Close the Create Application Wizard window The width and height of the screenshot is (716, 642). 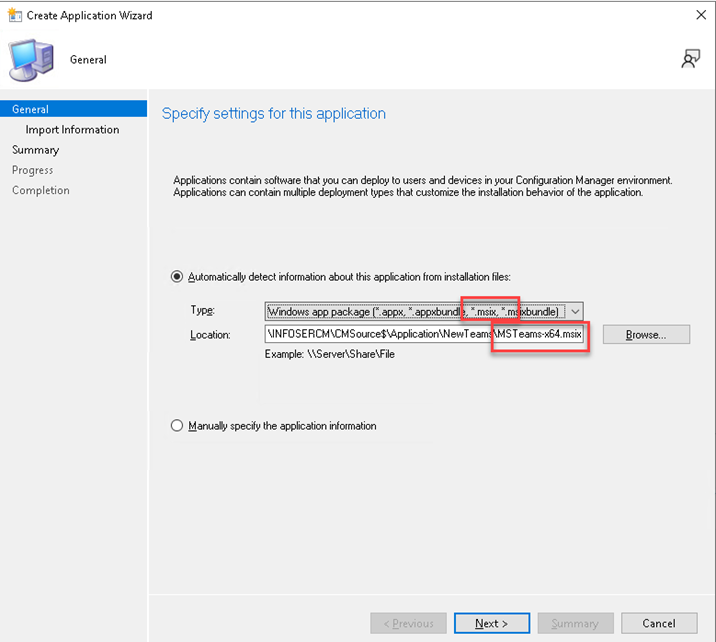point(698,15)
